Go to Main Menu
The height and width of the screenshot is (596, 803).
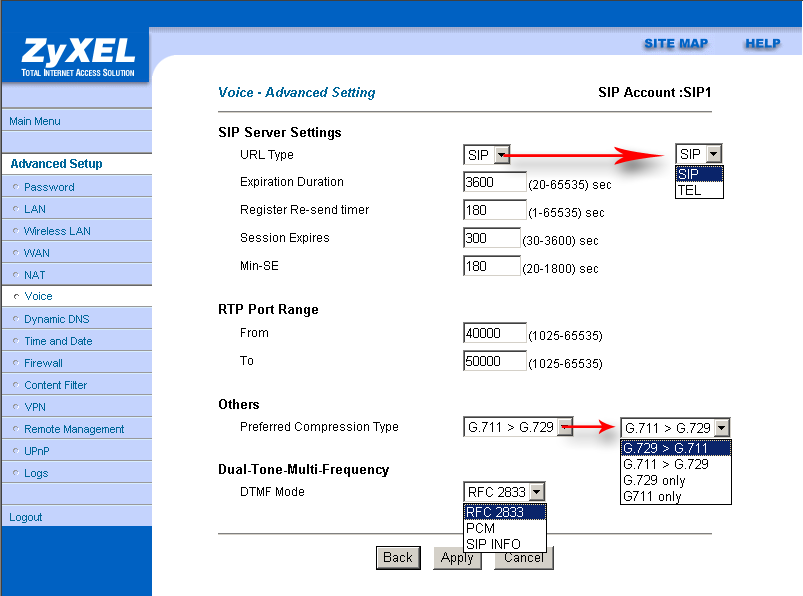point(35,121)
